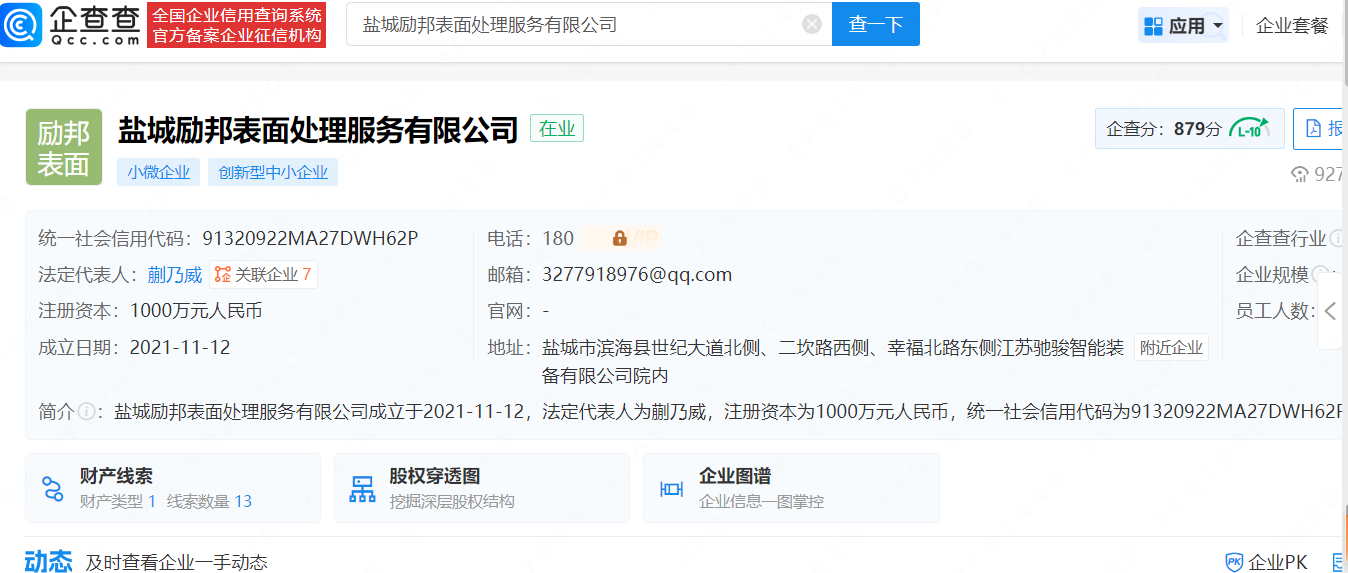Clear the search box with the X icon
The height and width of the screenshot is (573, 1348).
tap(812, 24)
